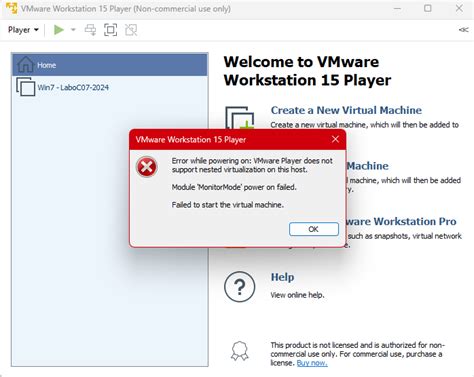Click the green Power On play icon

59,30
